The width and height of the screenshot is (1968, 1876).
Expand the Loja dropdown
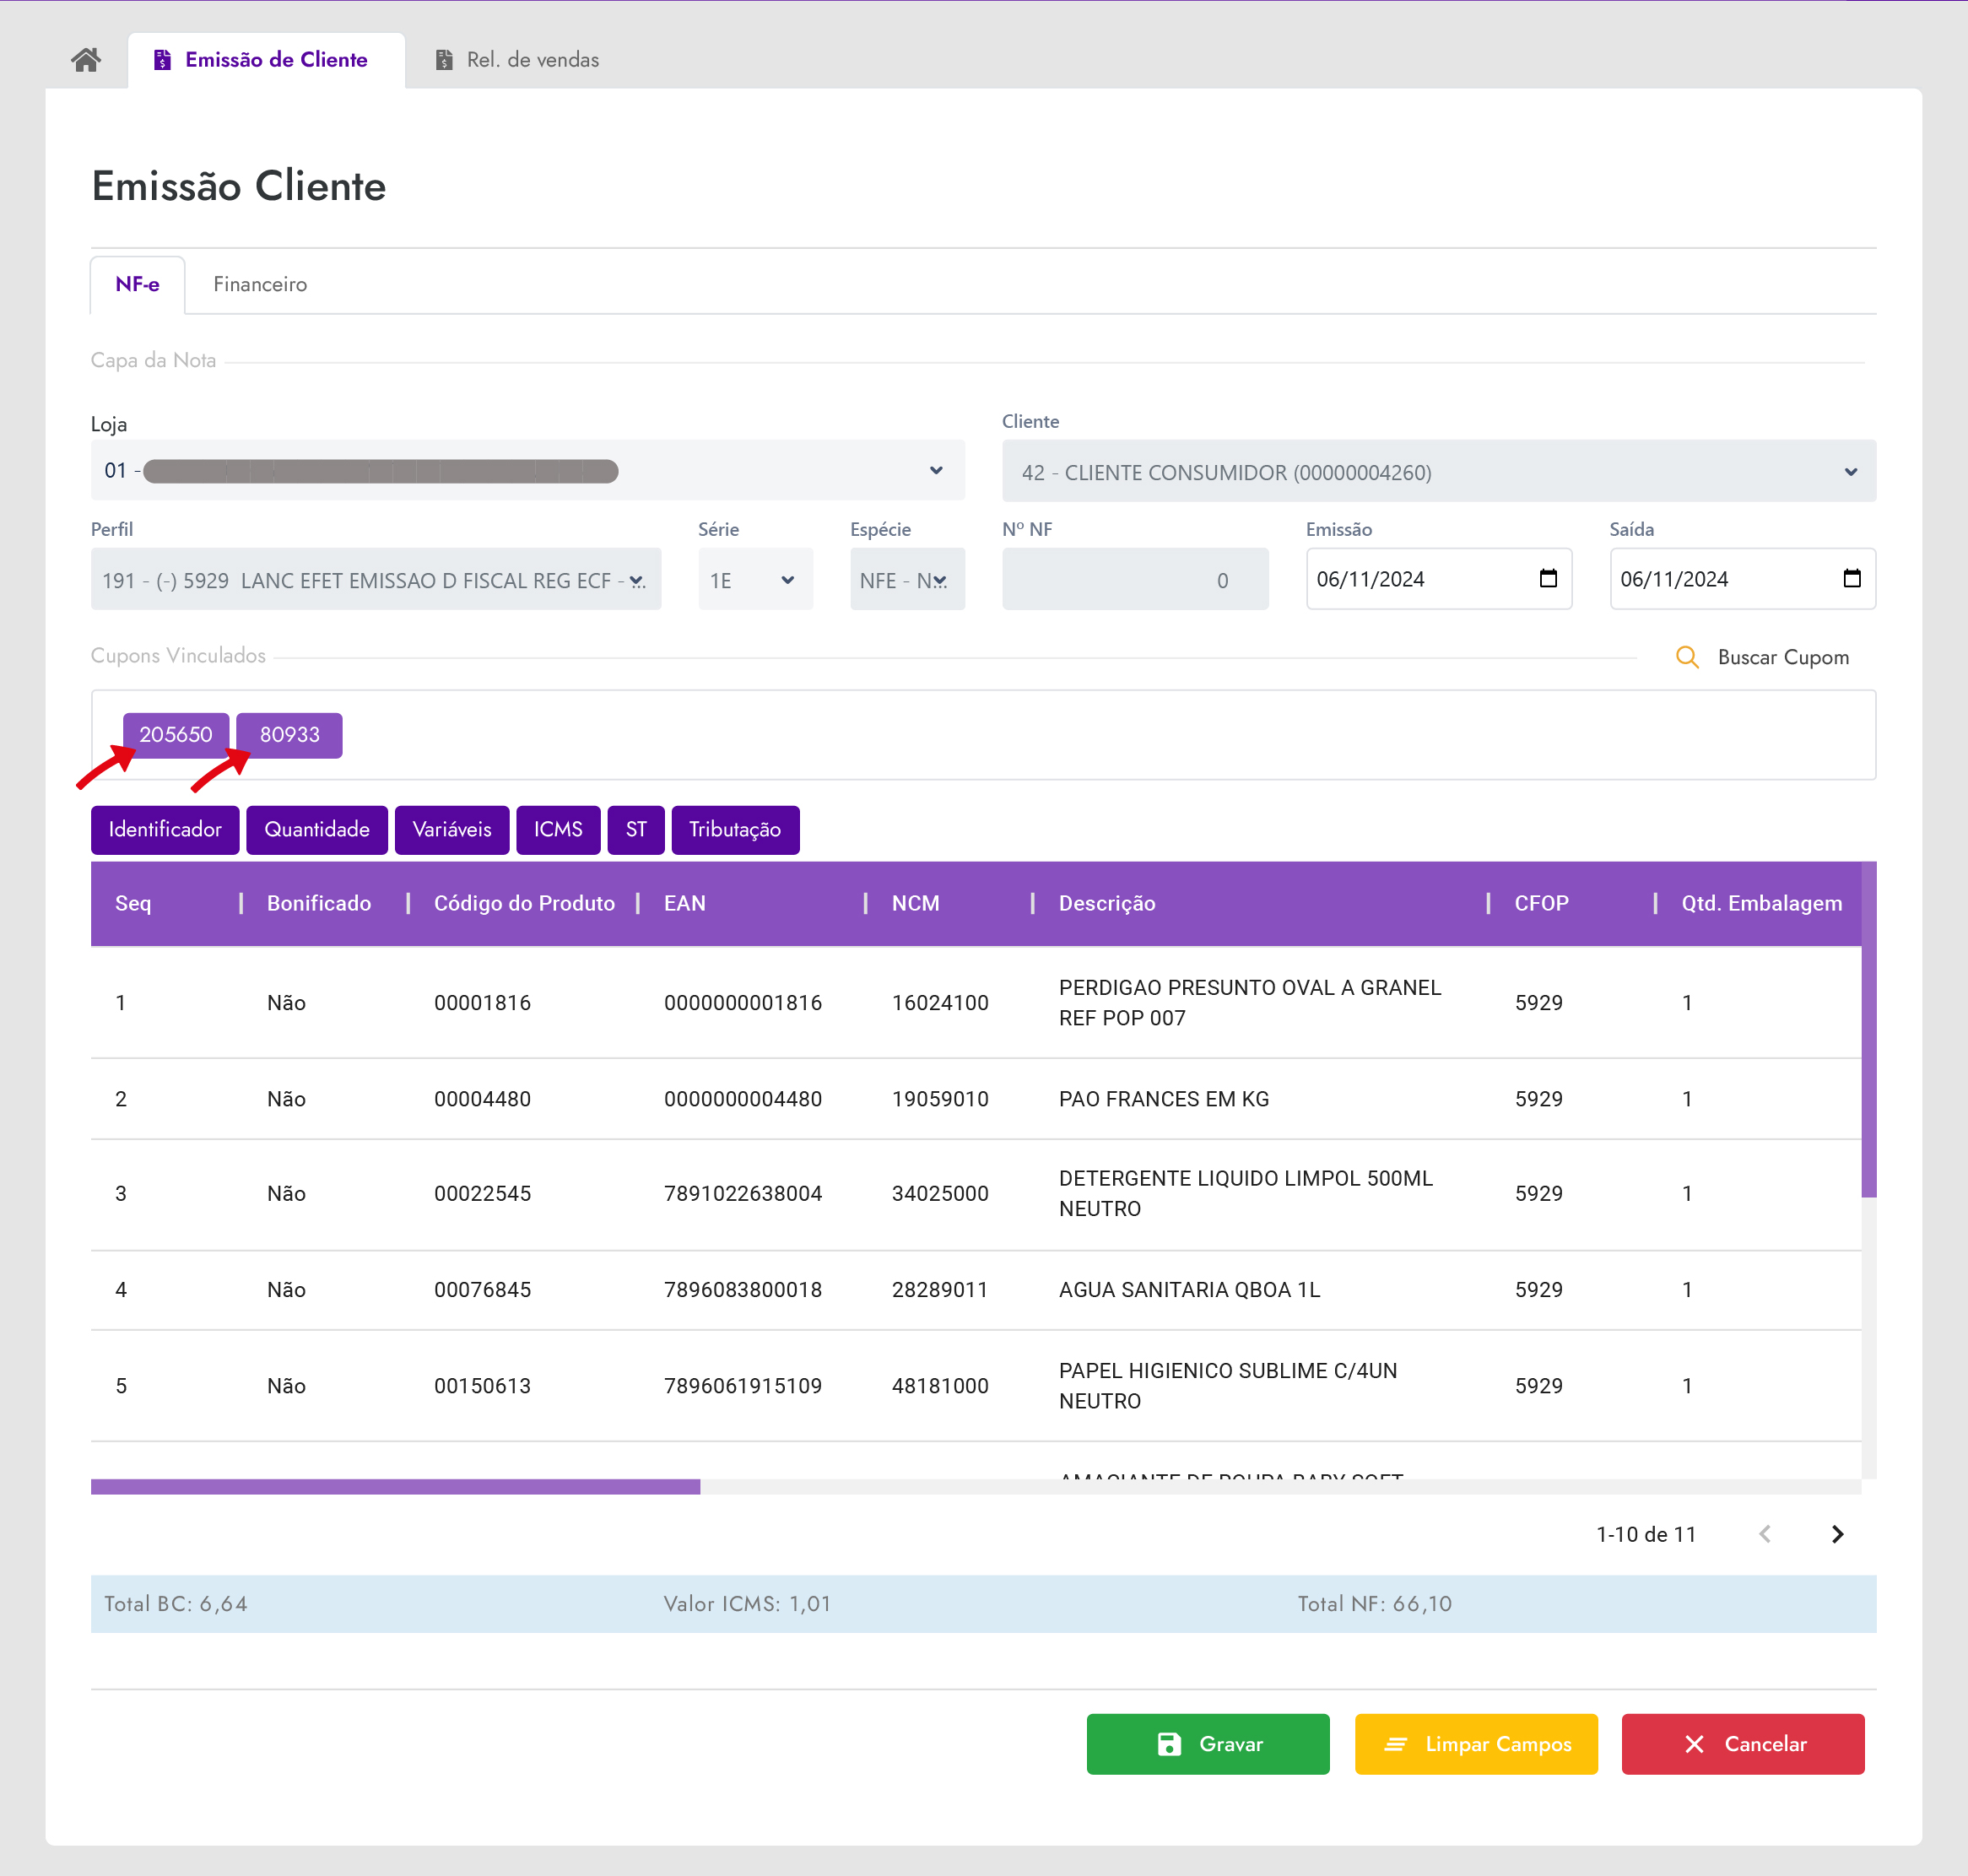click(935, 470)
